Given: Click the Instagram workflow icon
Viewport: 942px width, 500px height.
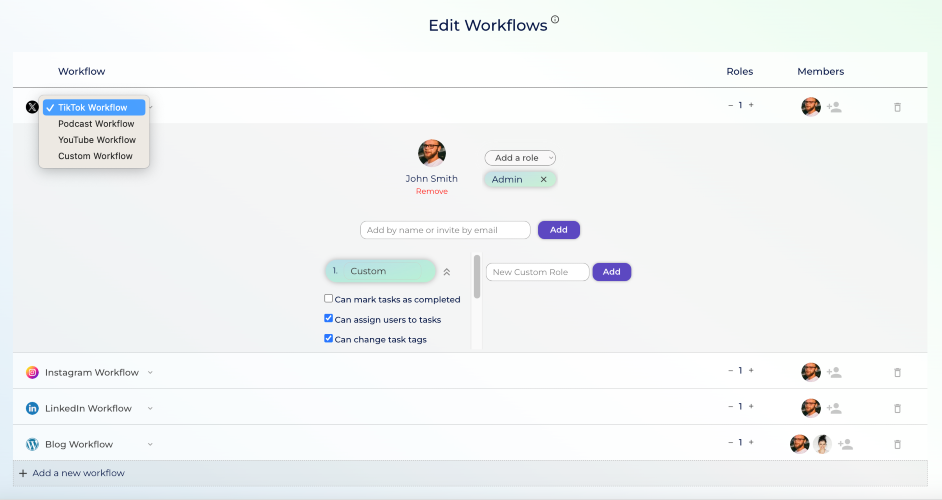Looking at the screenshot, I should pos(32,373).
